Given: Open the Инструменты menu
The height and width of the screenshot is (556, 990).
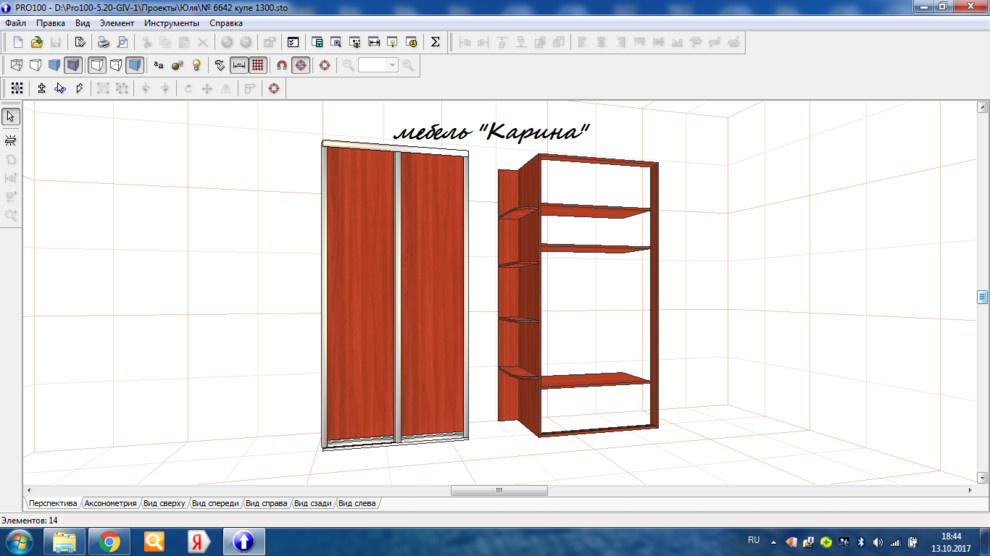Looking at the screenshot, I should pyautogui.click(x=171, y=23).
